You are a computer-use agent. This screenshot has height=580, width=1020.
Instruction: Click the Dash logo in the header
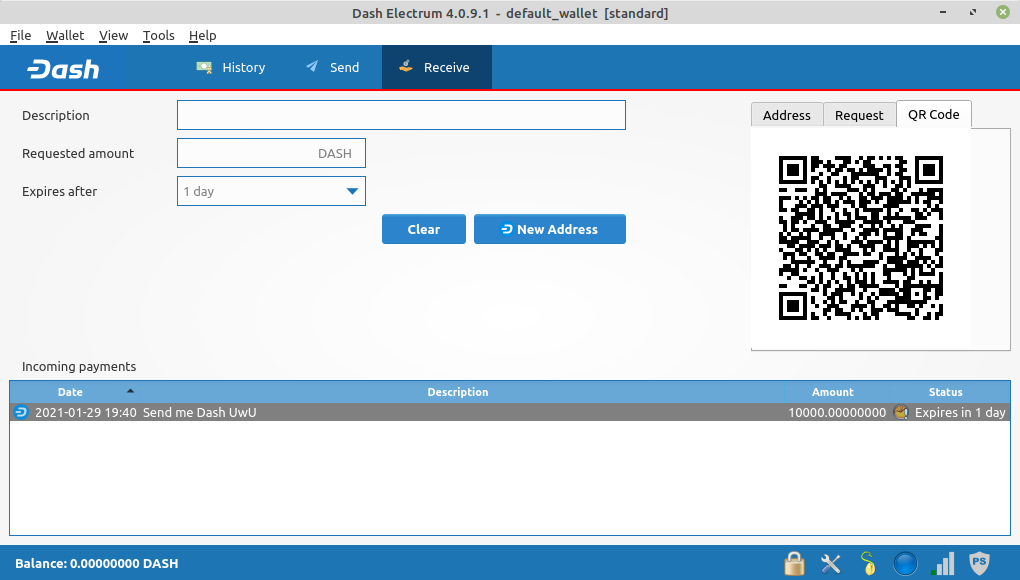(x=63, y=68)
